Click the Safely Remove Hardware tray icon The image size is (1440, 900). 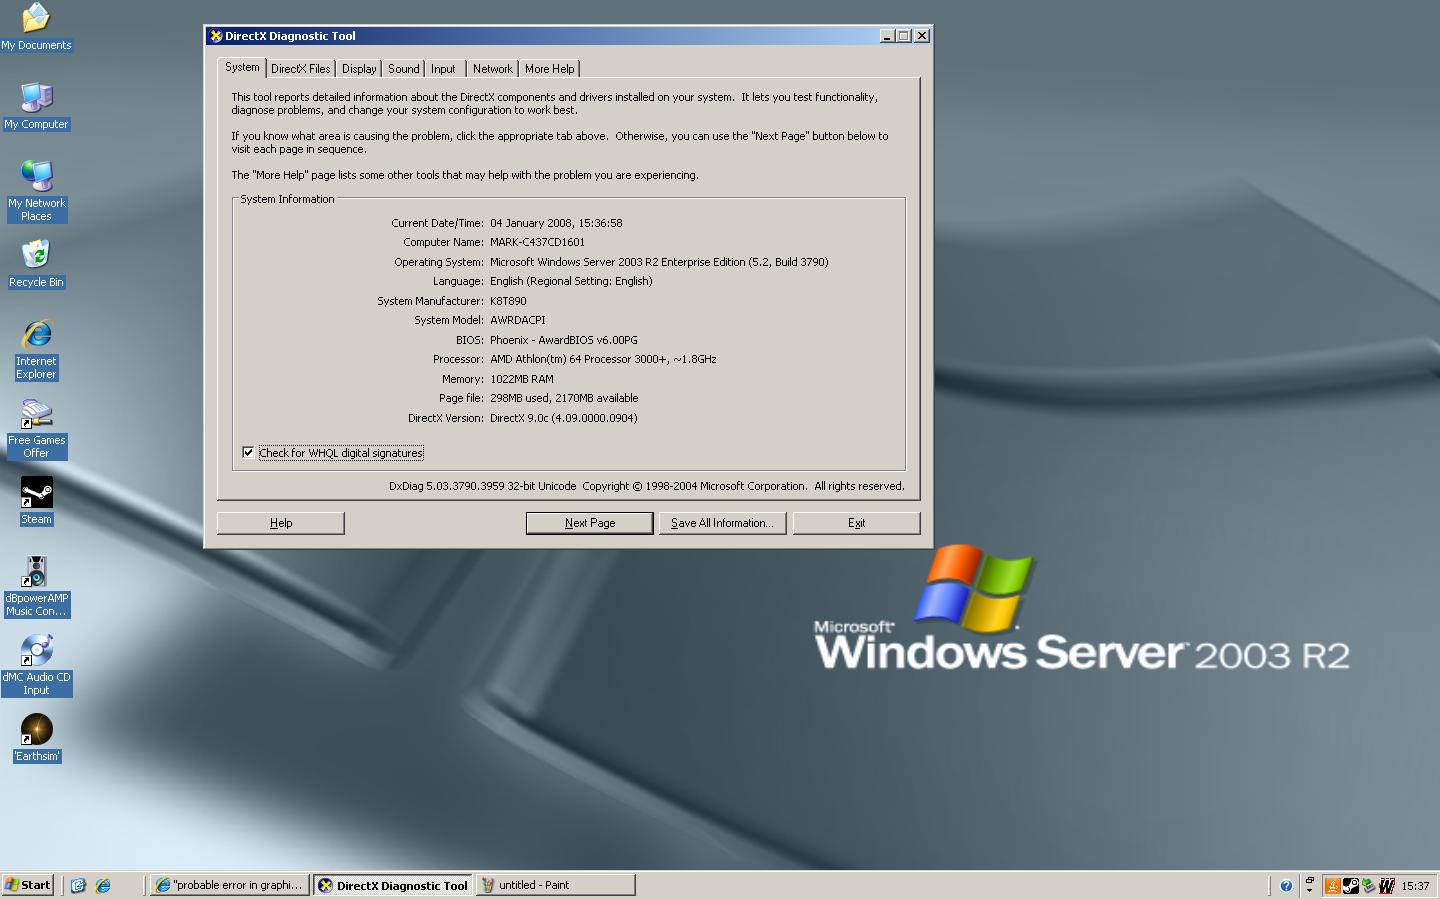tap(1368, 885)
